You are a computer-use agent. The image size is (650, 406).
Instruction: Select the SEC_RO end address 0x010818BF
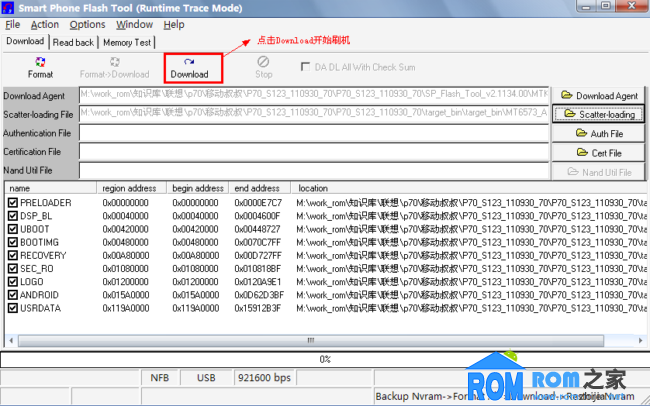(x=257, y=269)
